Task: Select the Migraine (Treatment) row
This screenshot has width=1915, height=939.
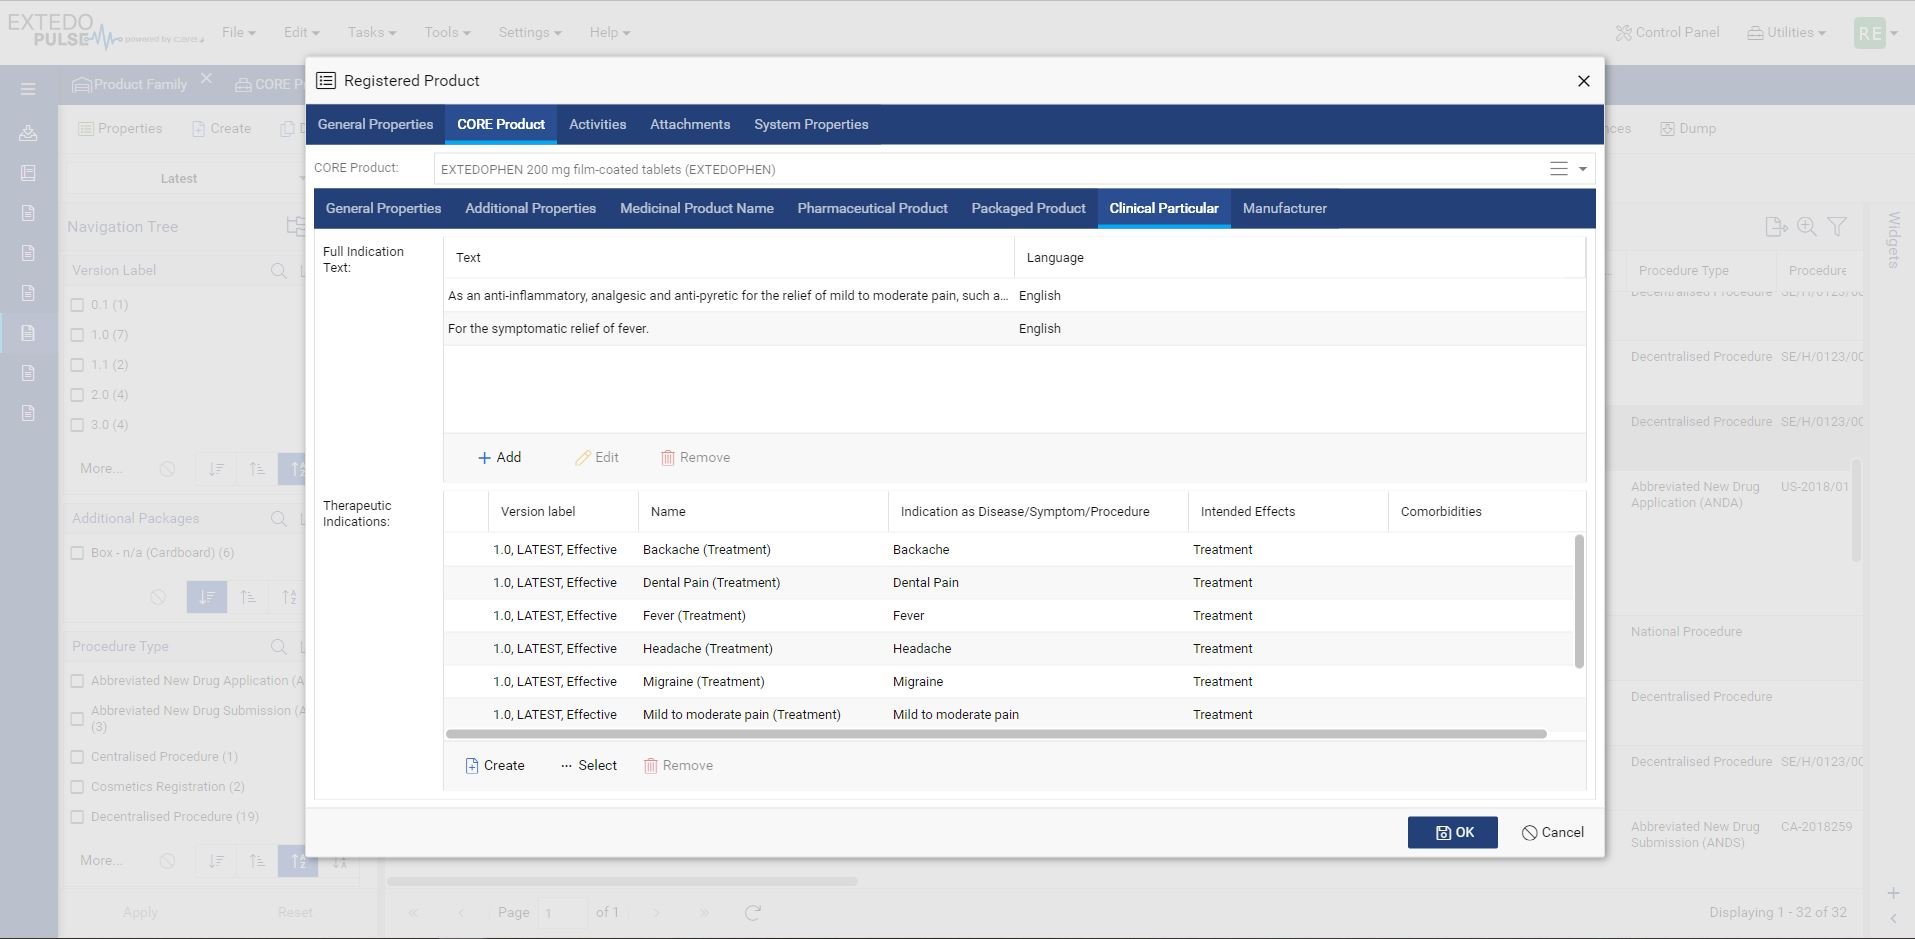Action: [1008, 681]
